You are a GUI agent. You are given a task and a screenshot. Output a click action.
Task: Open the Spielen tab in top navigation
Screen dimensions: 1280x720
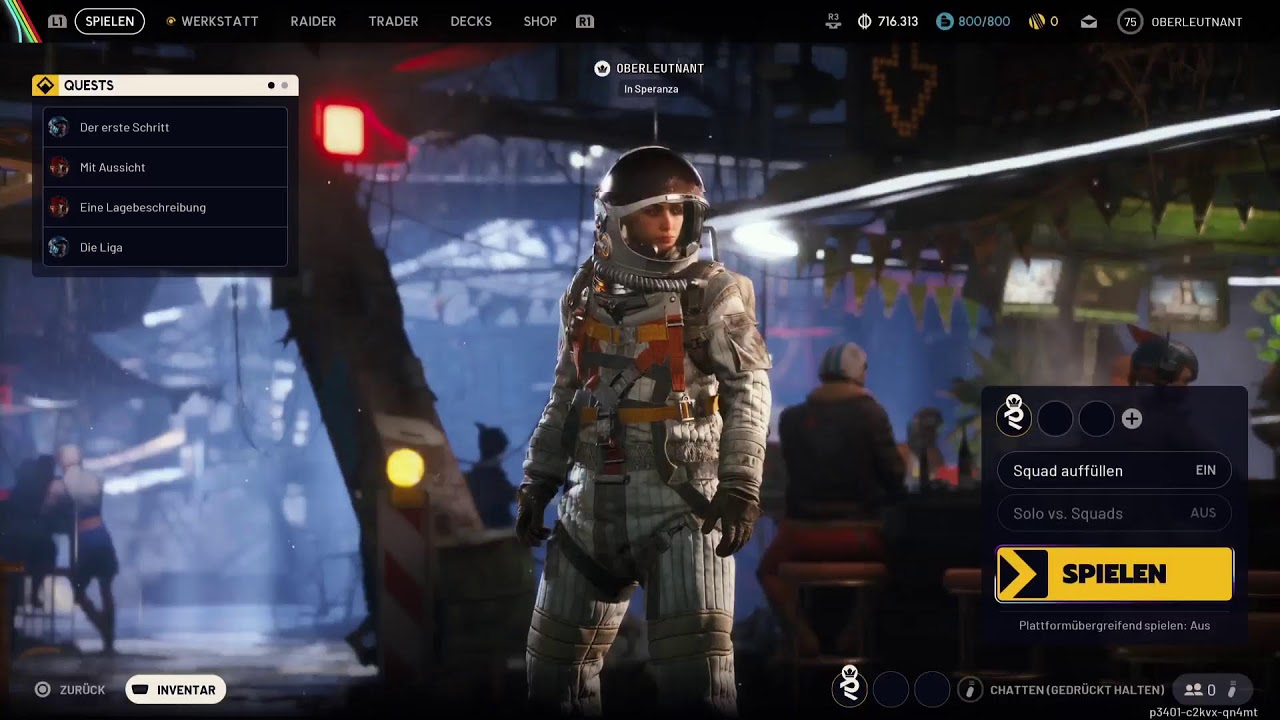point(110,21)
